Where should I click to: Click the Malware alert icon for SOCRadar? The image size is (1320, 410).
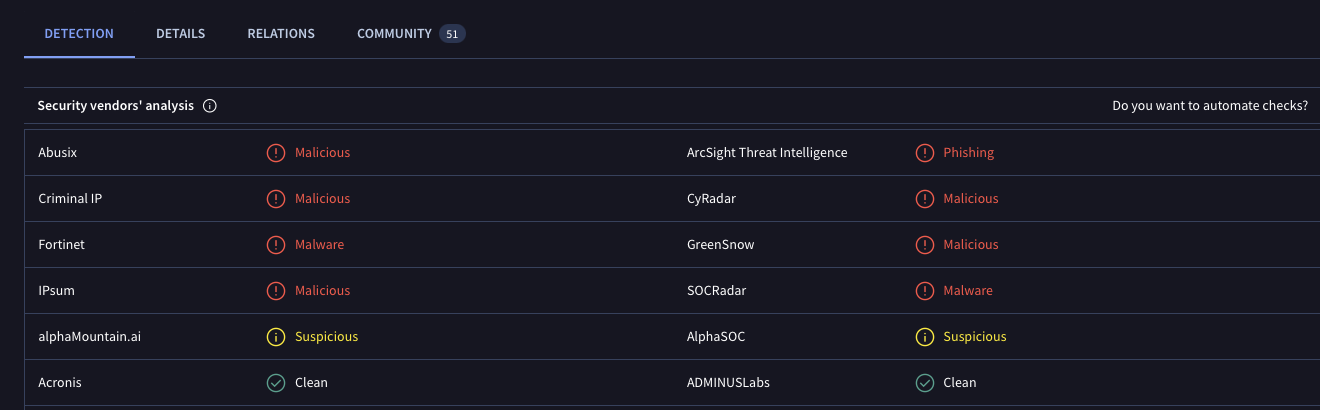pyautogui.click(x=925, y=291)
